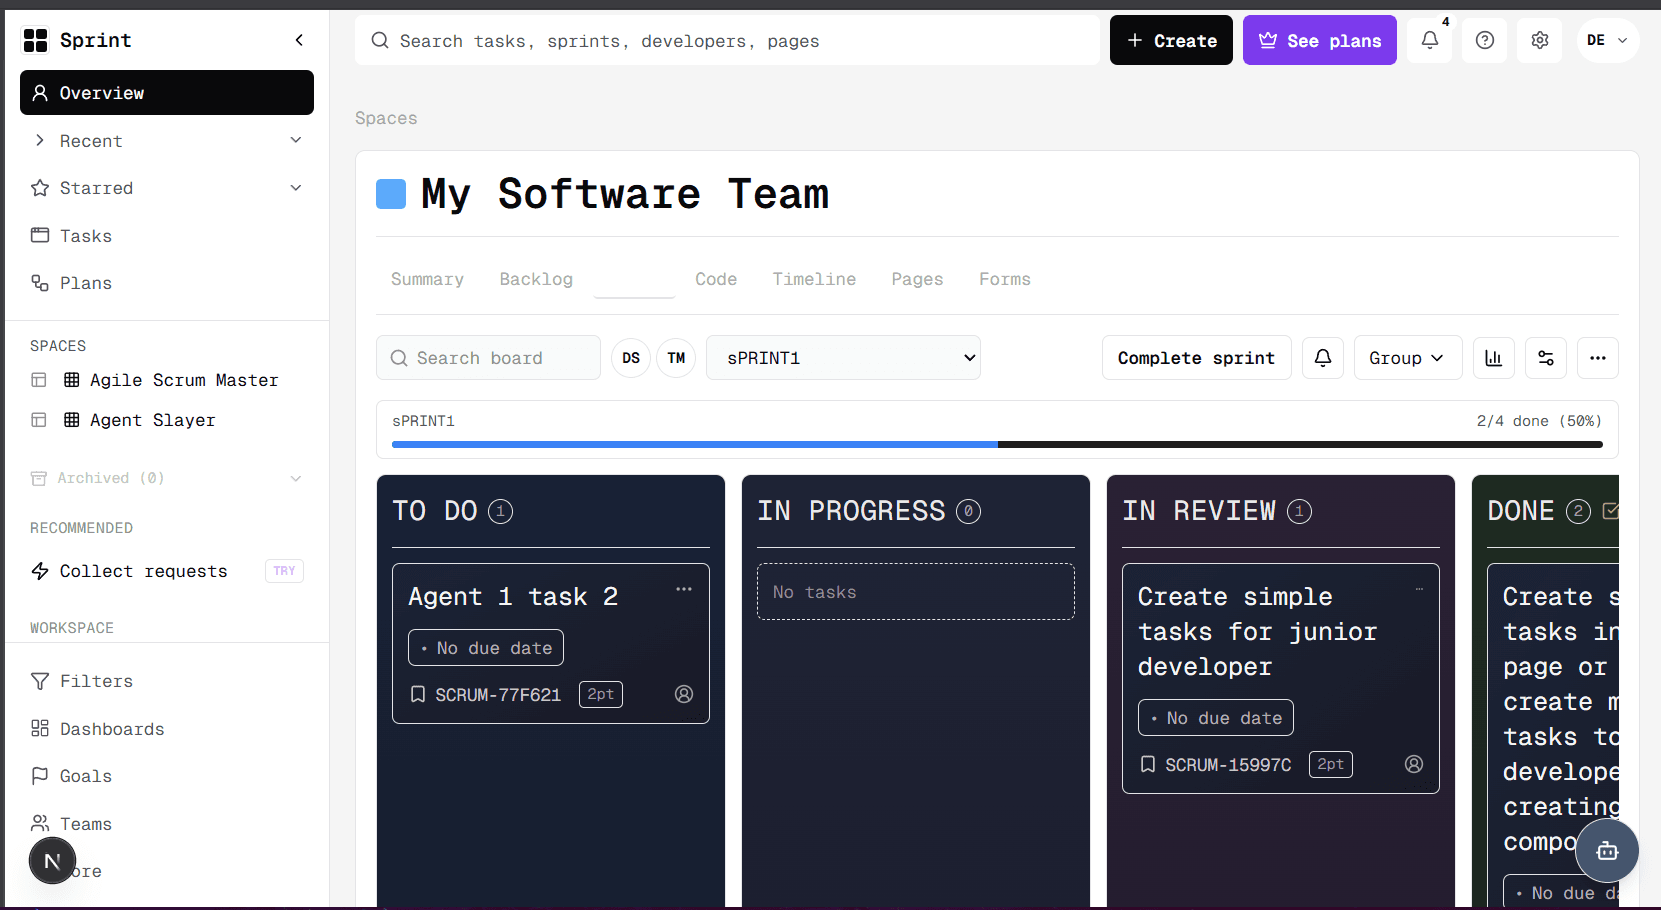Open the help question mark icon

1485,40
